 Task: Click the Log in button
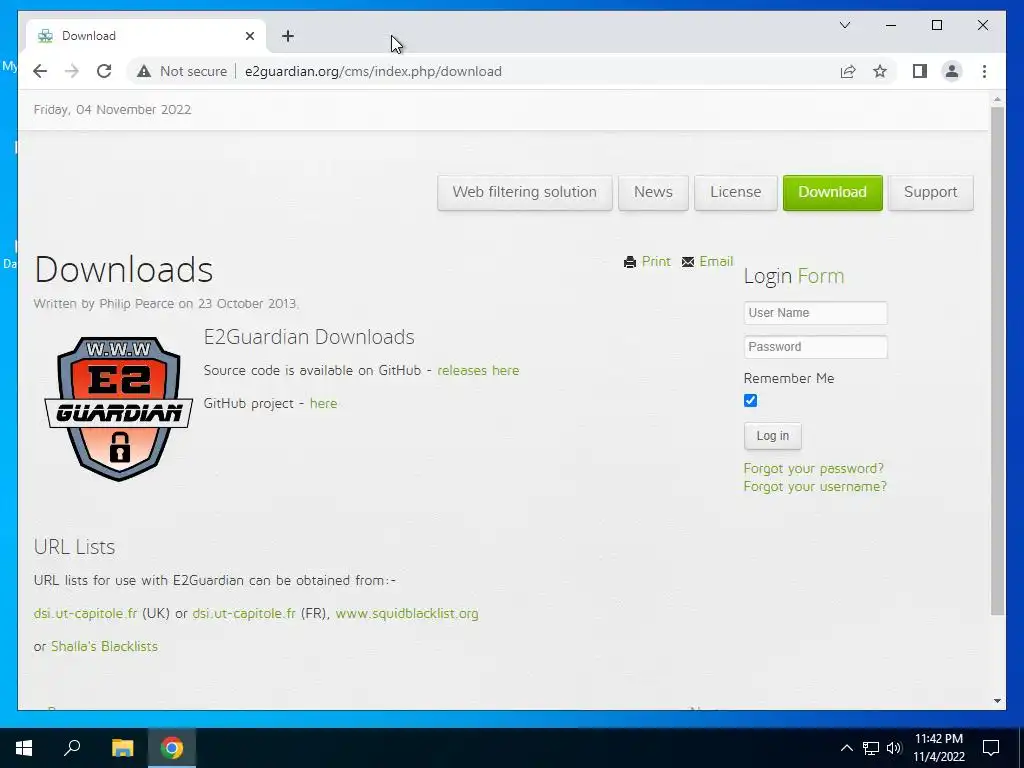(773, 436)
